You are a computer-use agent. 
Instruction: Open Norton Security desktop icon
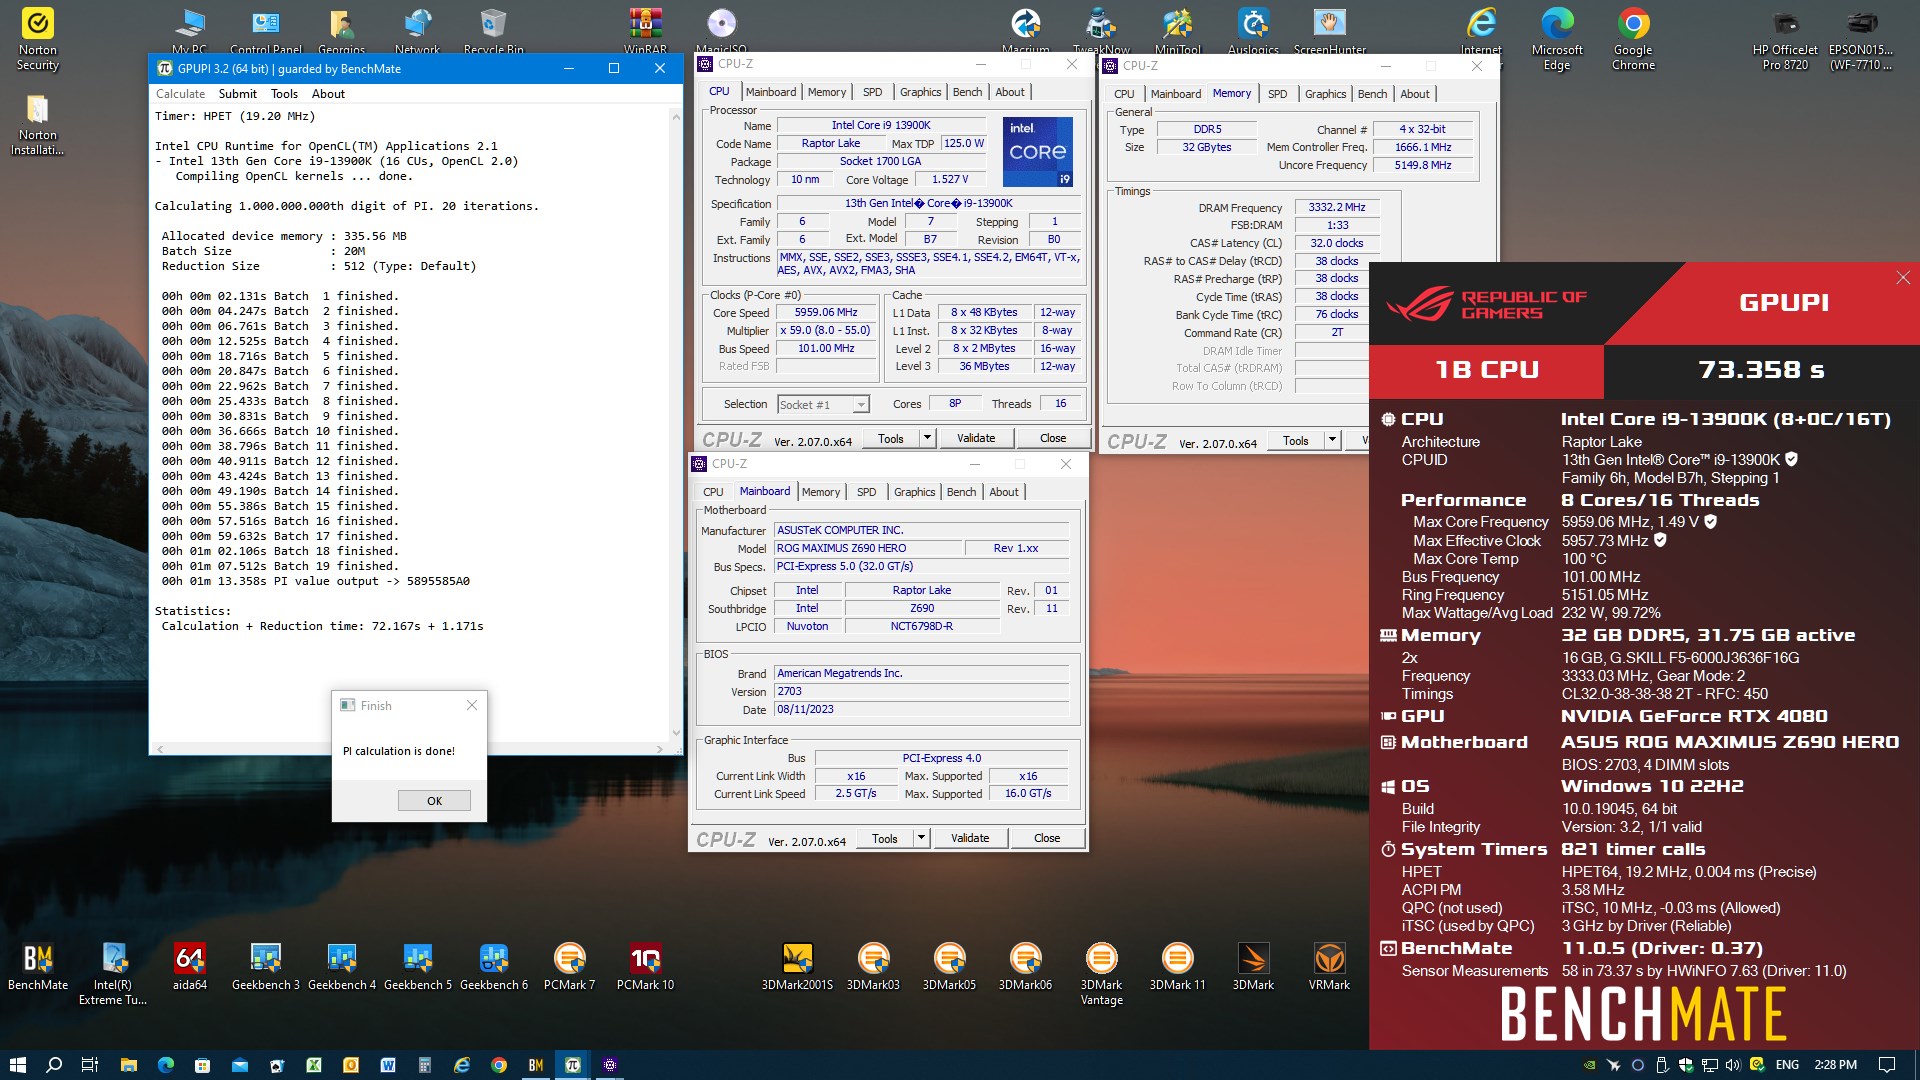tap(38, 40)
